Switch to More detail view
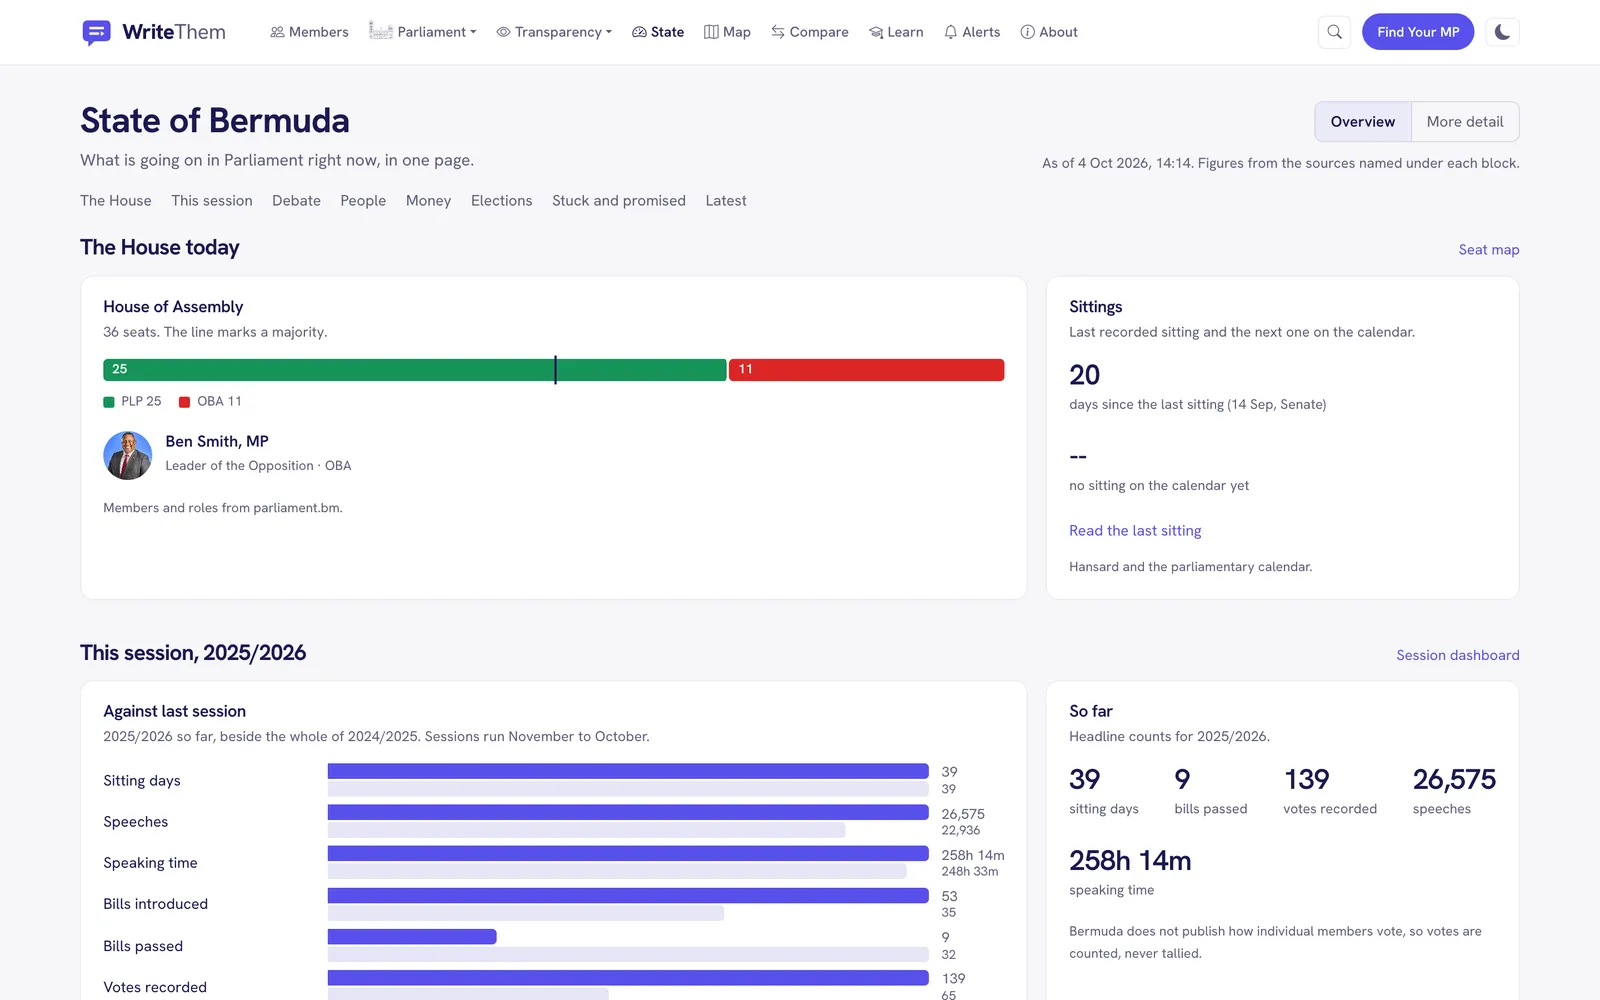The width and height of the screenshot is (1600, 1000). tap(1465, 122)
